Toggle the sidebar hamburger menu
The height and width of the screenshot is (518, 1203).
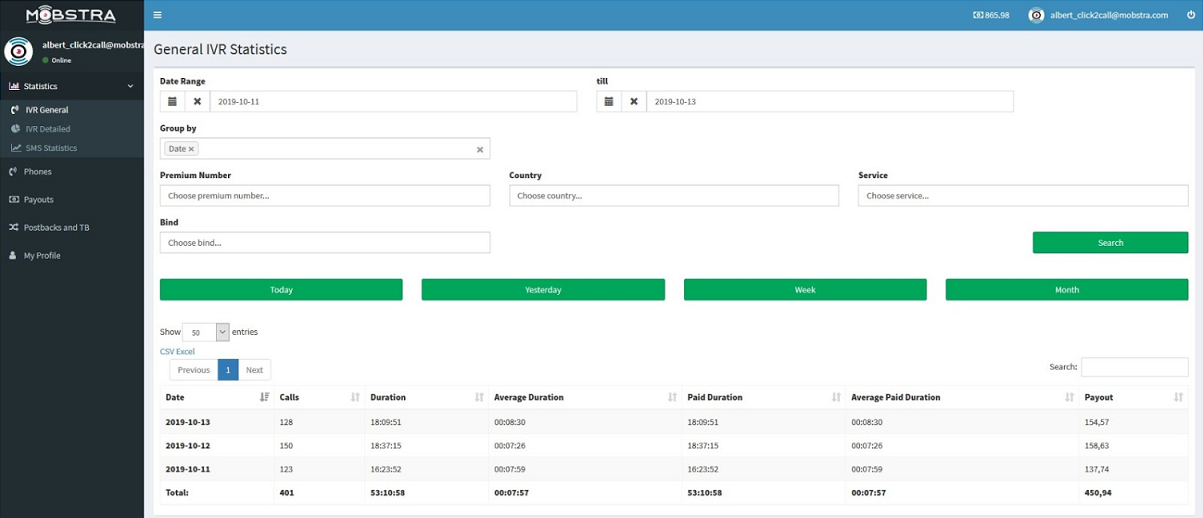(158, 15)
